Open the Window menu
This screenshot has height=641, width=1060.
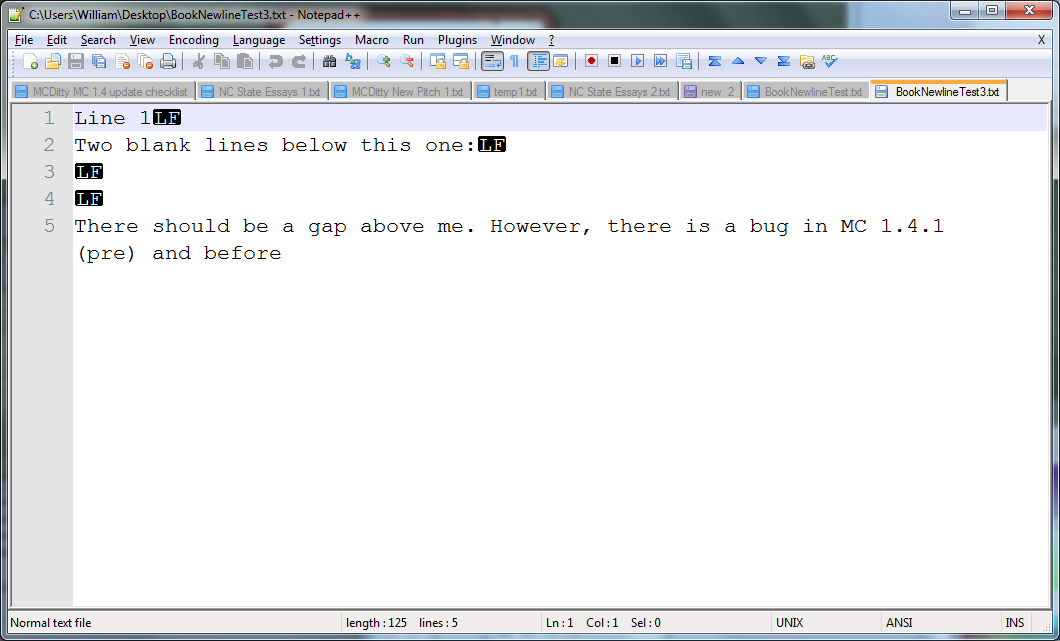pyautogui.click(x=512, y=40)
